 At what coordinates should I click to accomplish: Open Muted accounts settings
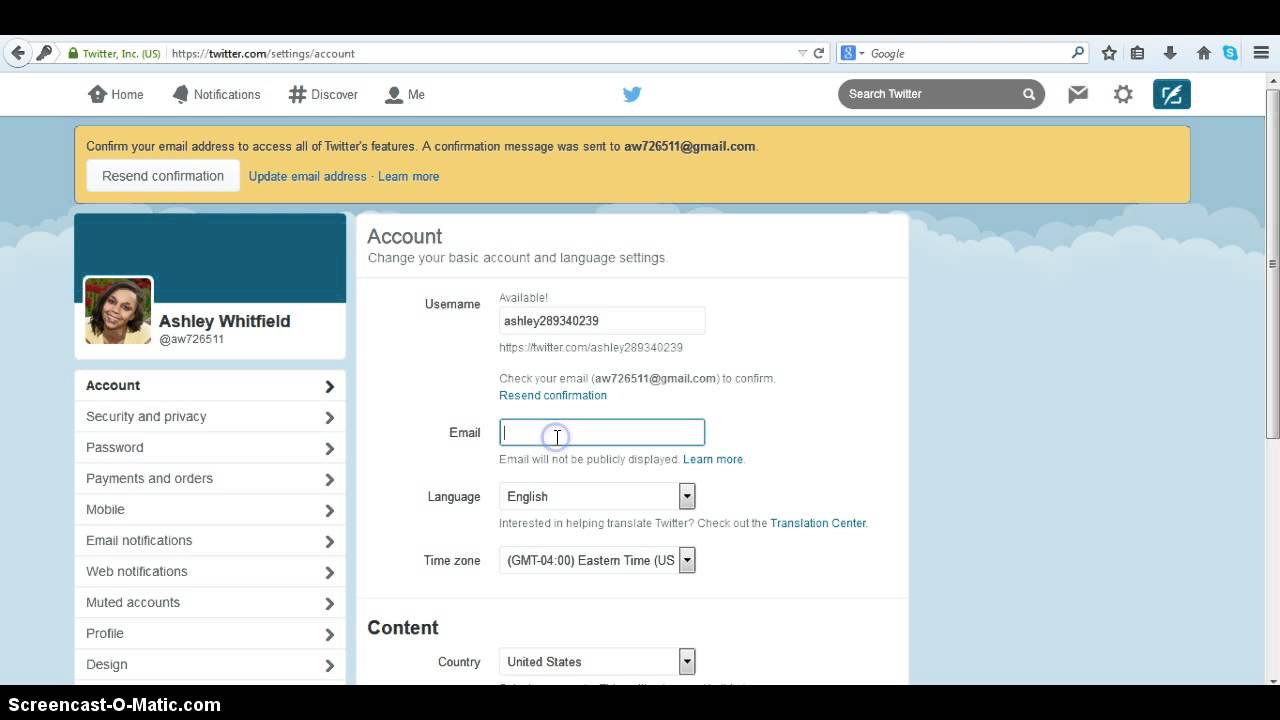(x=210, y=603)
